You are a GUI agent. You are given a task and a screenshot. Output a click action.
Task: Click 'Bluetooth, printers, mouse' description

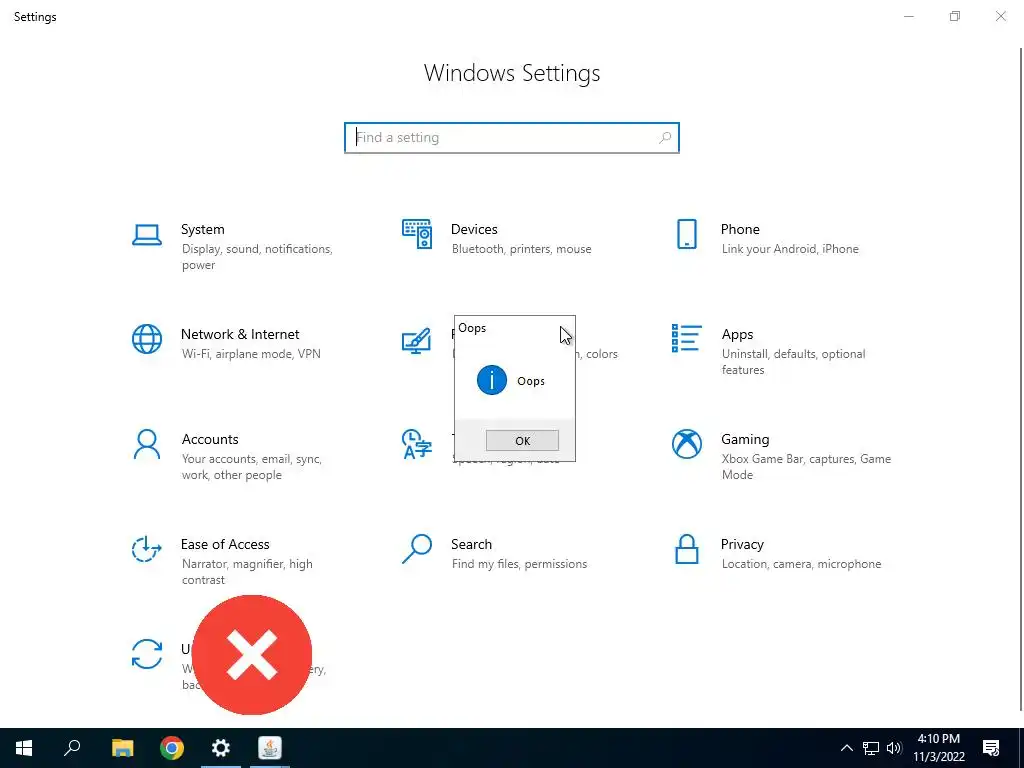click(521, 249)
